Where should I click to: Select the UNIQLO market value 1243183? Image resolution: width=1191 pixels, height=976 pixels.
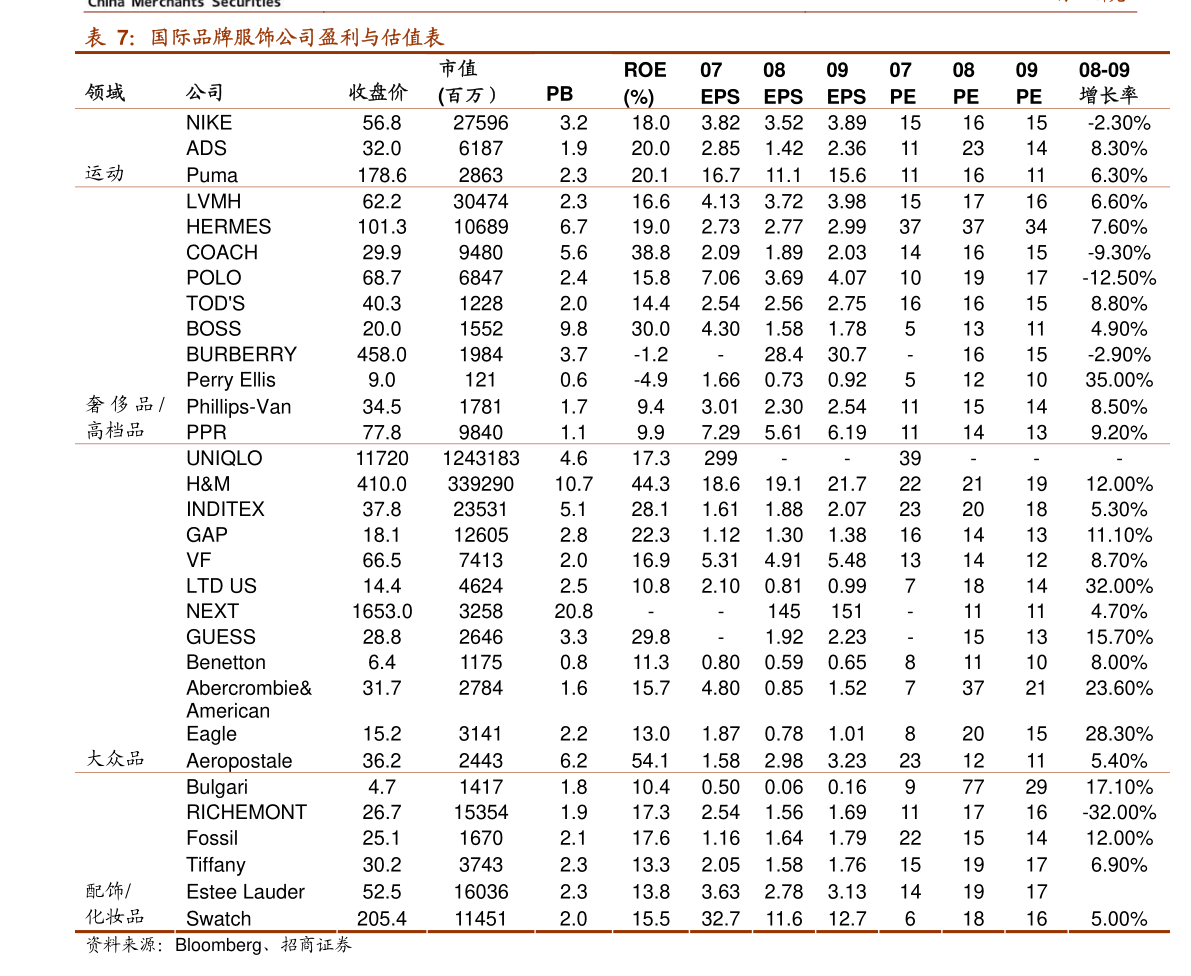pyautogui.click(x=481, y=459)
